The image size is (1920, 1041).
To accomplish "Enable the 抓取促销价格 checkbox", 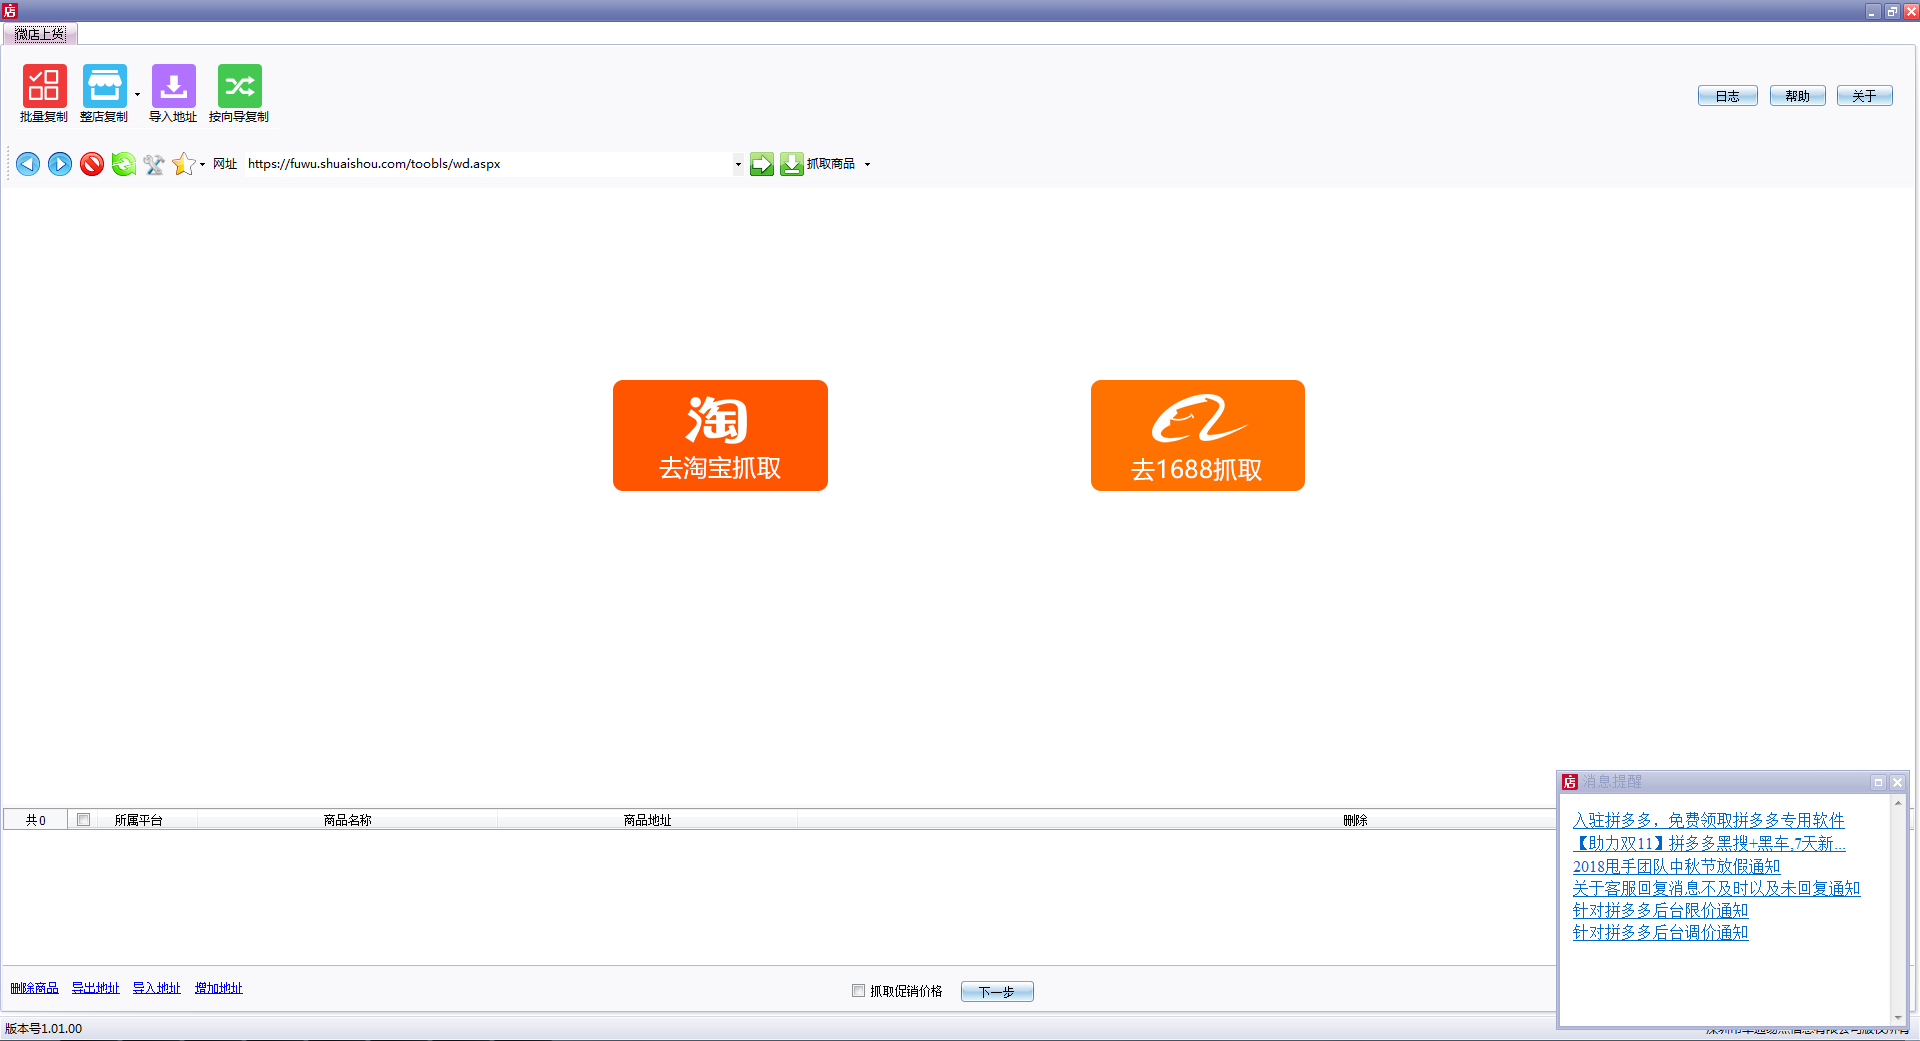I will (x=858, y=991).
